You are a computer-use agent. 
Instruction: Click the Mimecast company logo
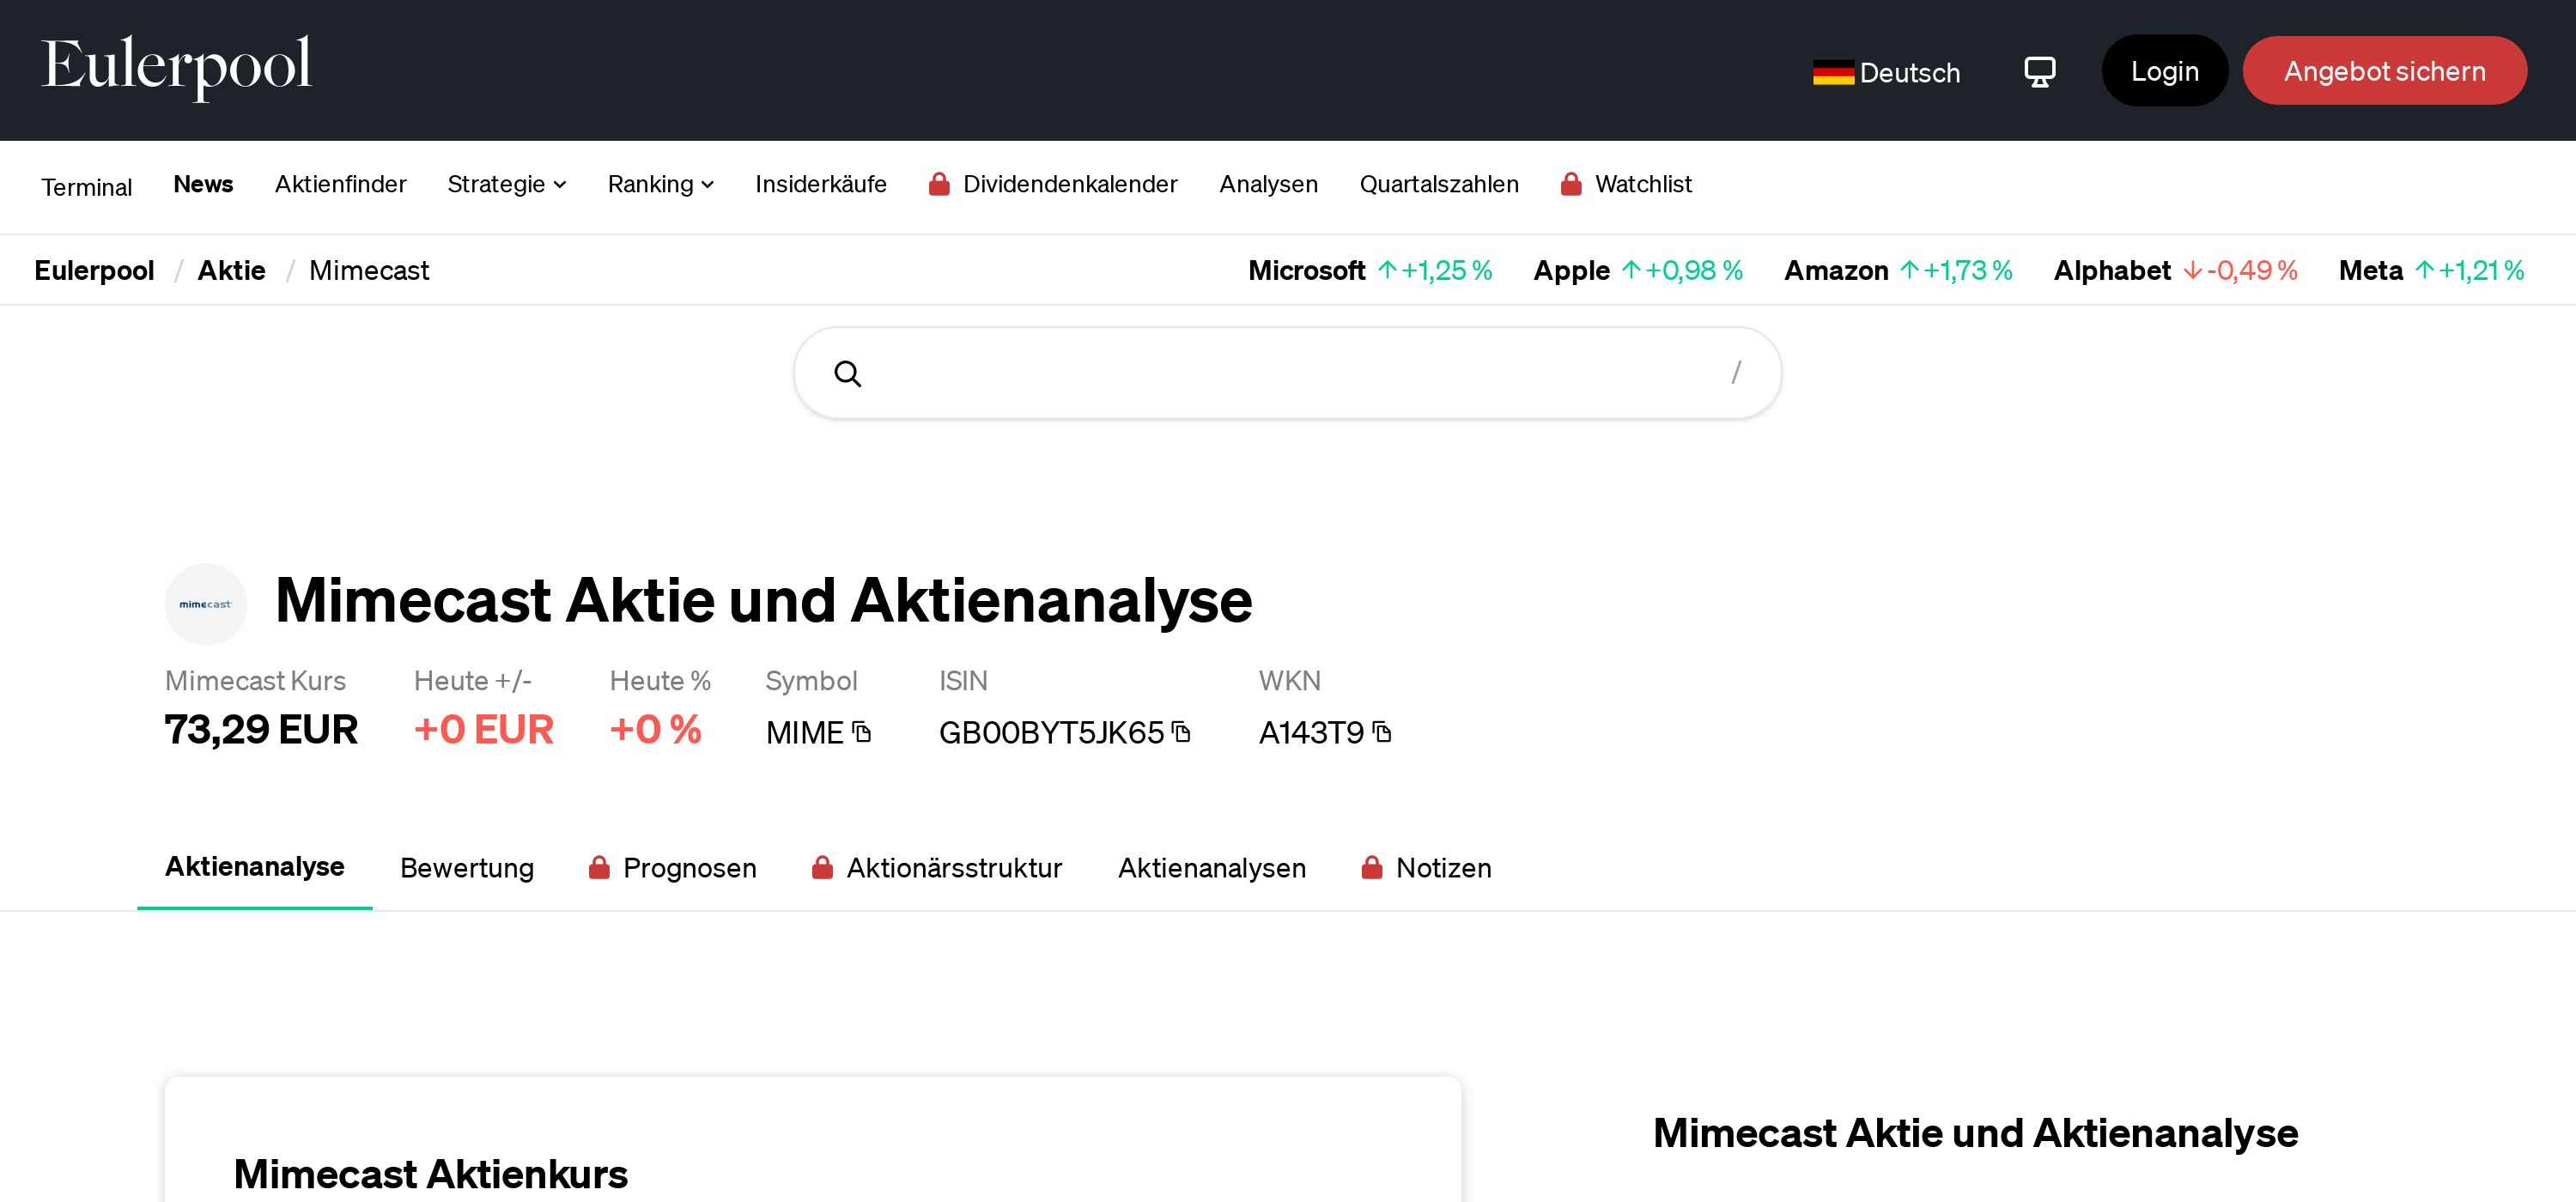[x=206, y=603]
